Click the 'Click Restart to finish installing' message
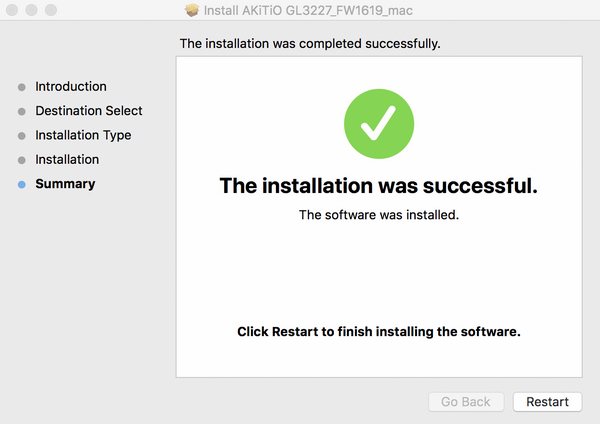 coord(378,331)
